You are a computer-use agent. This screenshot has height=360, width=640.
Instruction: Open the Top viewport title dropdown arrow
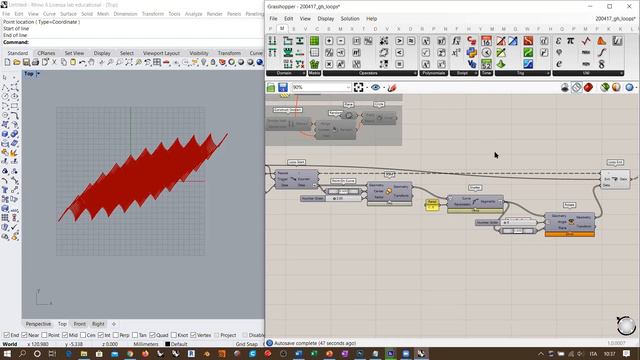pyautogui.click(x=38, y=74)
